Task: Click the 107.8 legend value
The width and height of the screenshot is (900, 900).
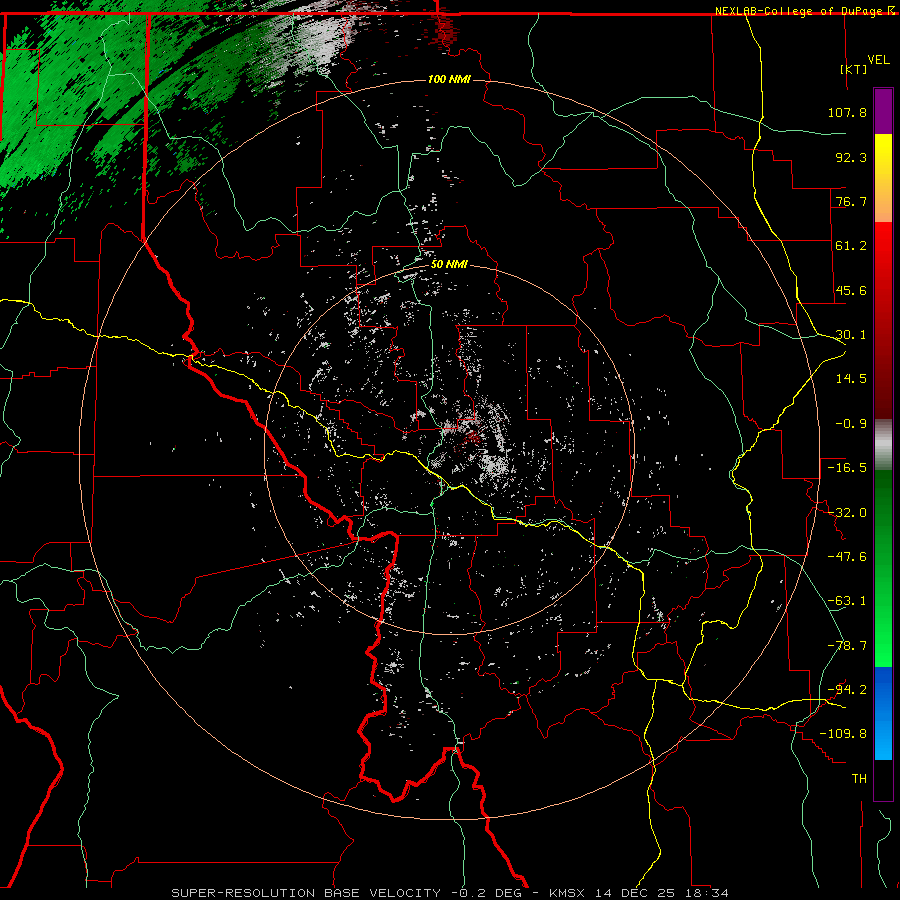Action: tap(847, 112)
